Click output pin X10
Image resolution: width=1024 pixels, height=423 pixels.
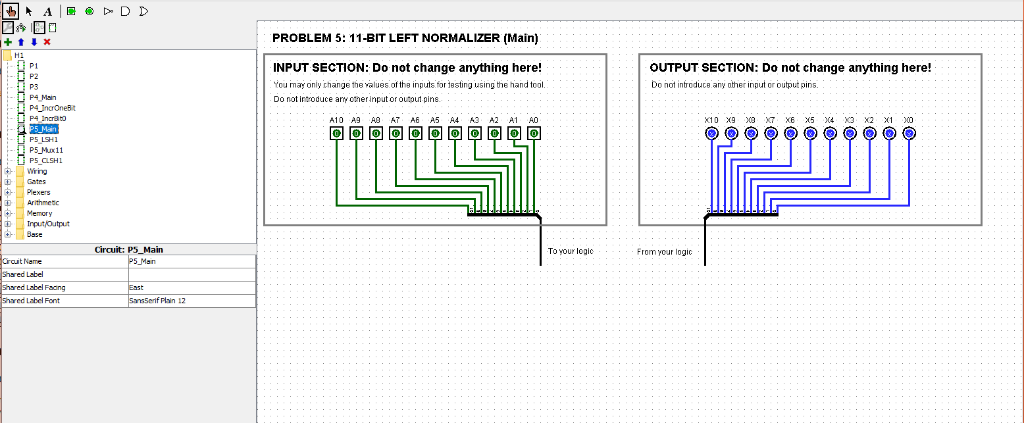pos(712,133)
